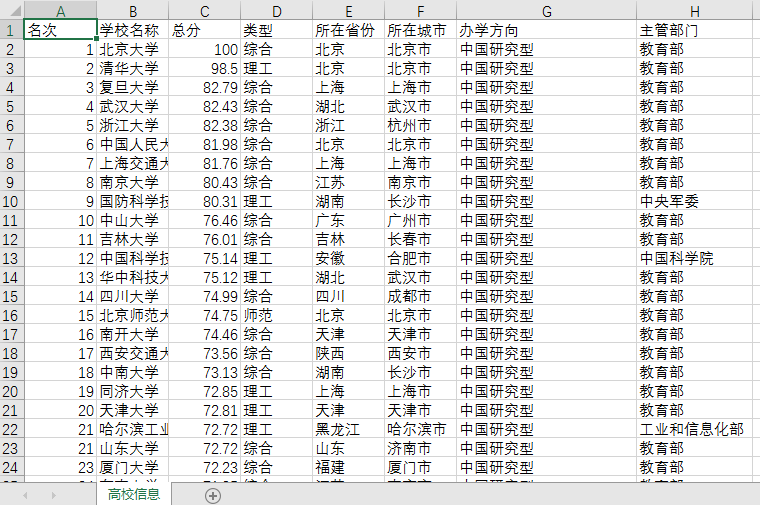This screenshot has height=505, width=760.
Task: Click the 所在省份 header cell
Action: tap(348, 30)
